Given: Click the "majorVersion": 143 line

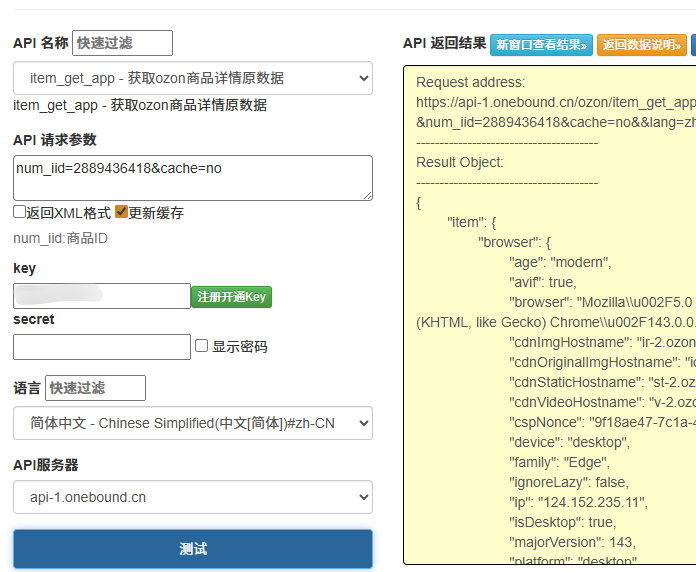Looking at the screenshot, I should [x=573, y=542].
